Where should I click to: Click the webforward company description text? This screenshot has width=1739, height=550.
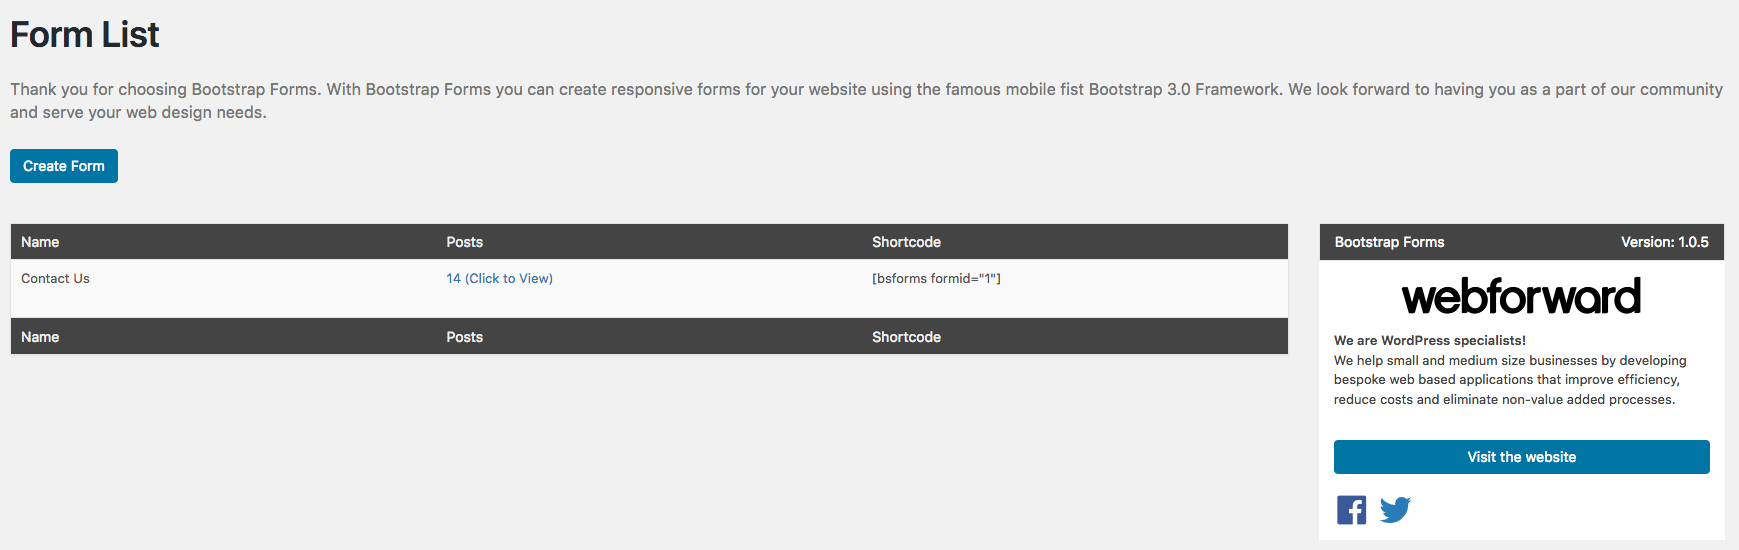click(x=1508, y=380)
